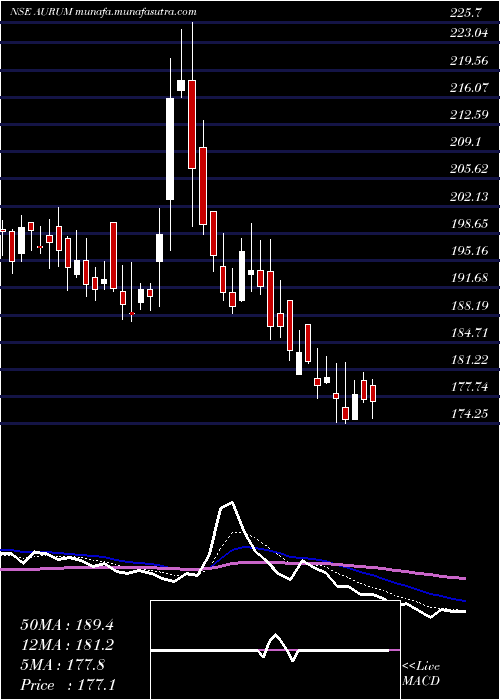Select the 195.16 price axis label
Image resolution: width=500 pixels, height=700 pixels.
(469, 251)
